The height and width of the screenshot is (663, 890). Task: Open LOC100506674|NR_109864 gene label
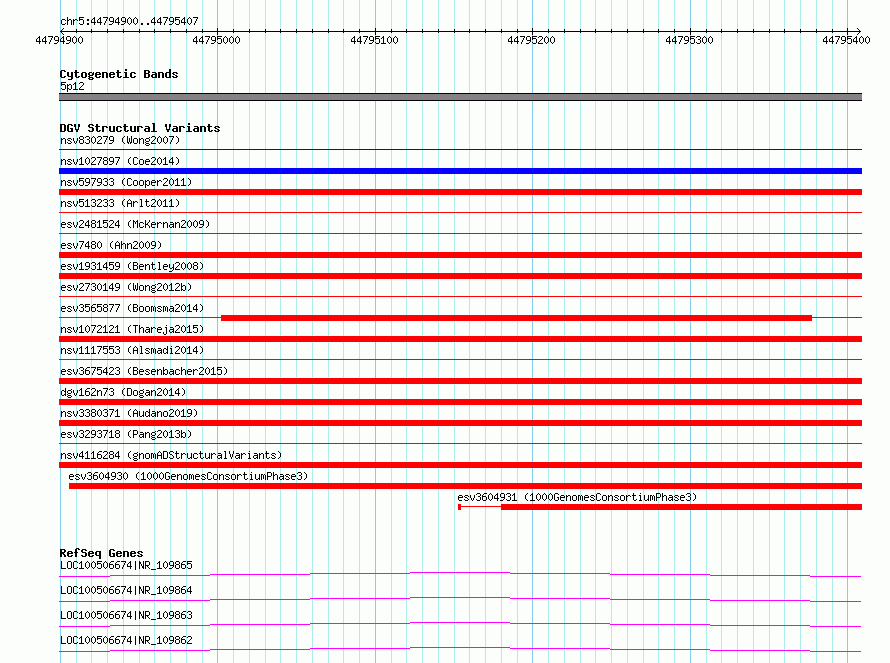(126, 590)
